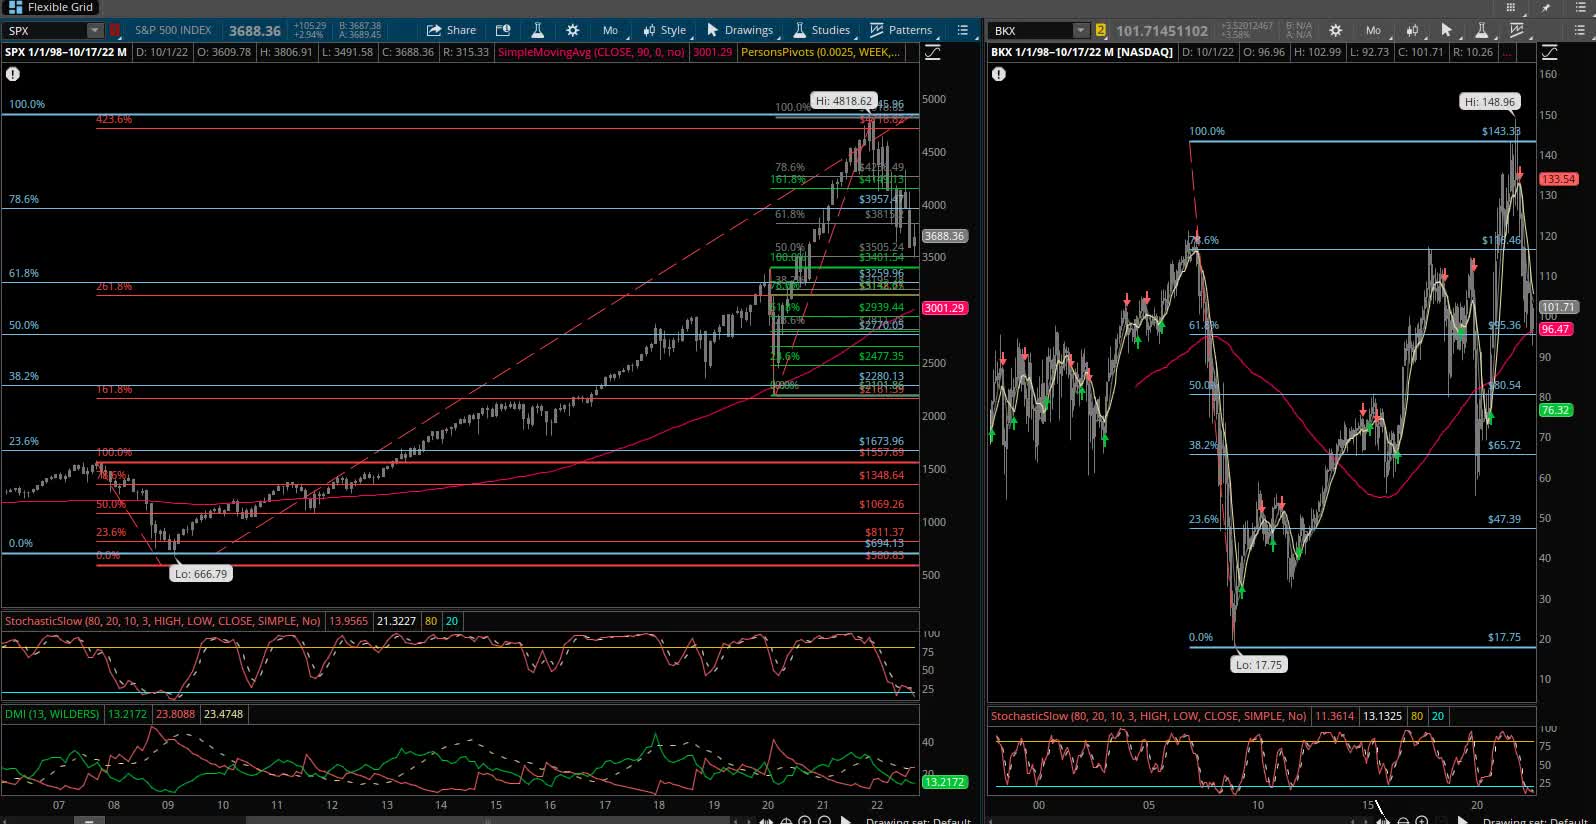Viewport: 1596px width, 824px height.
Task: Click the 13.2172 green value bubble on DMI axis
Action: pos(944,782)
